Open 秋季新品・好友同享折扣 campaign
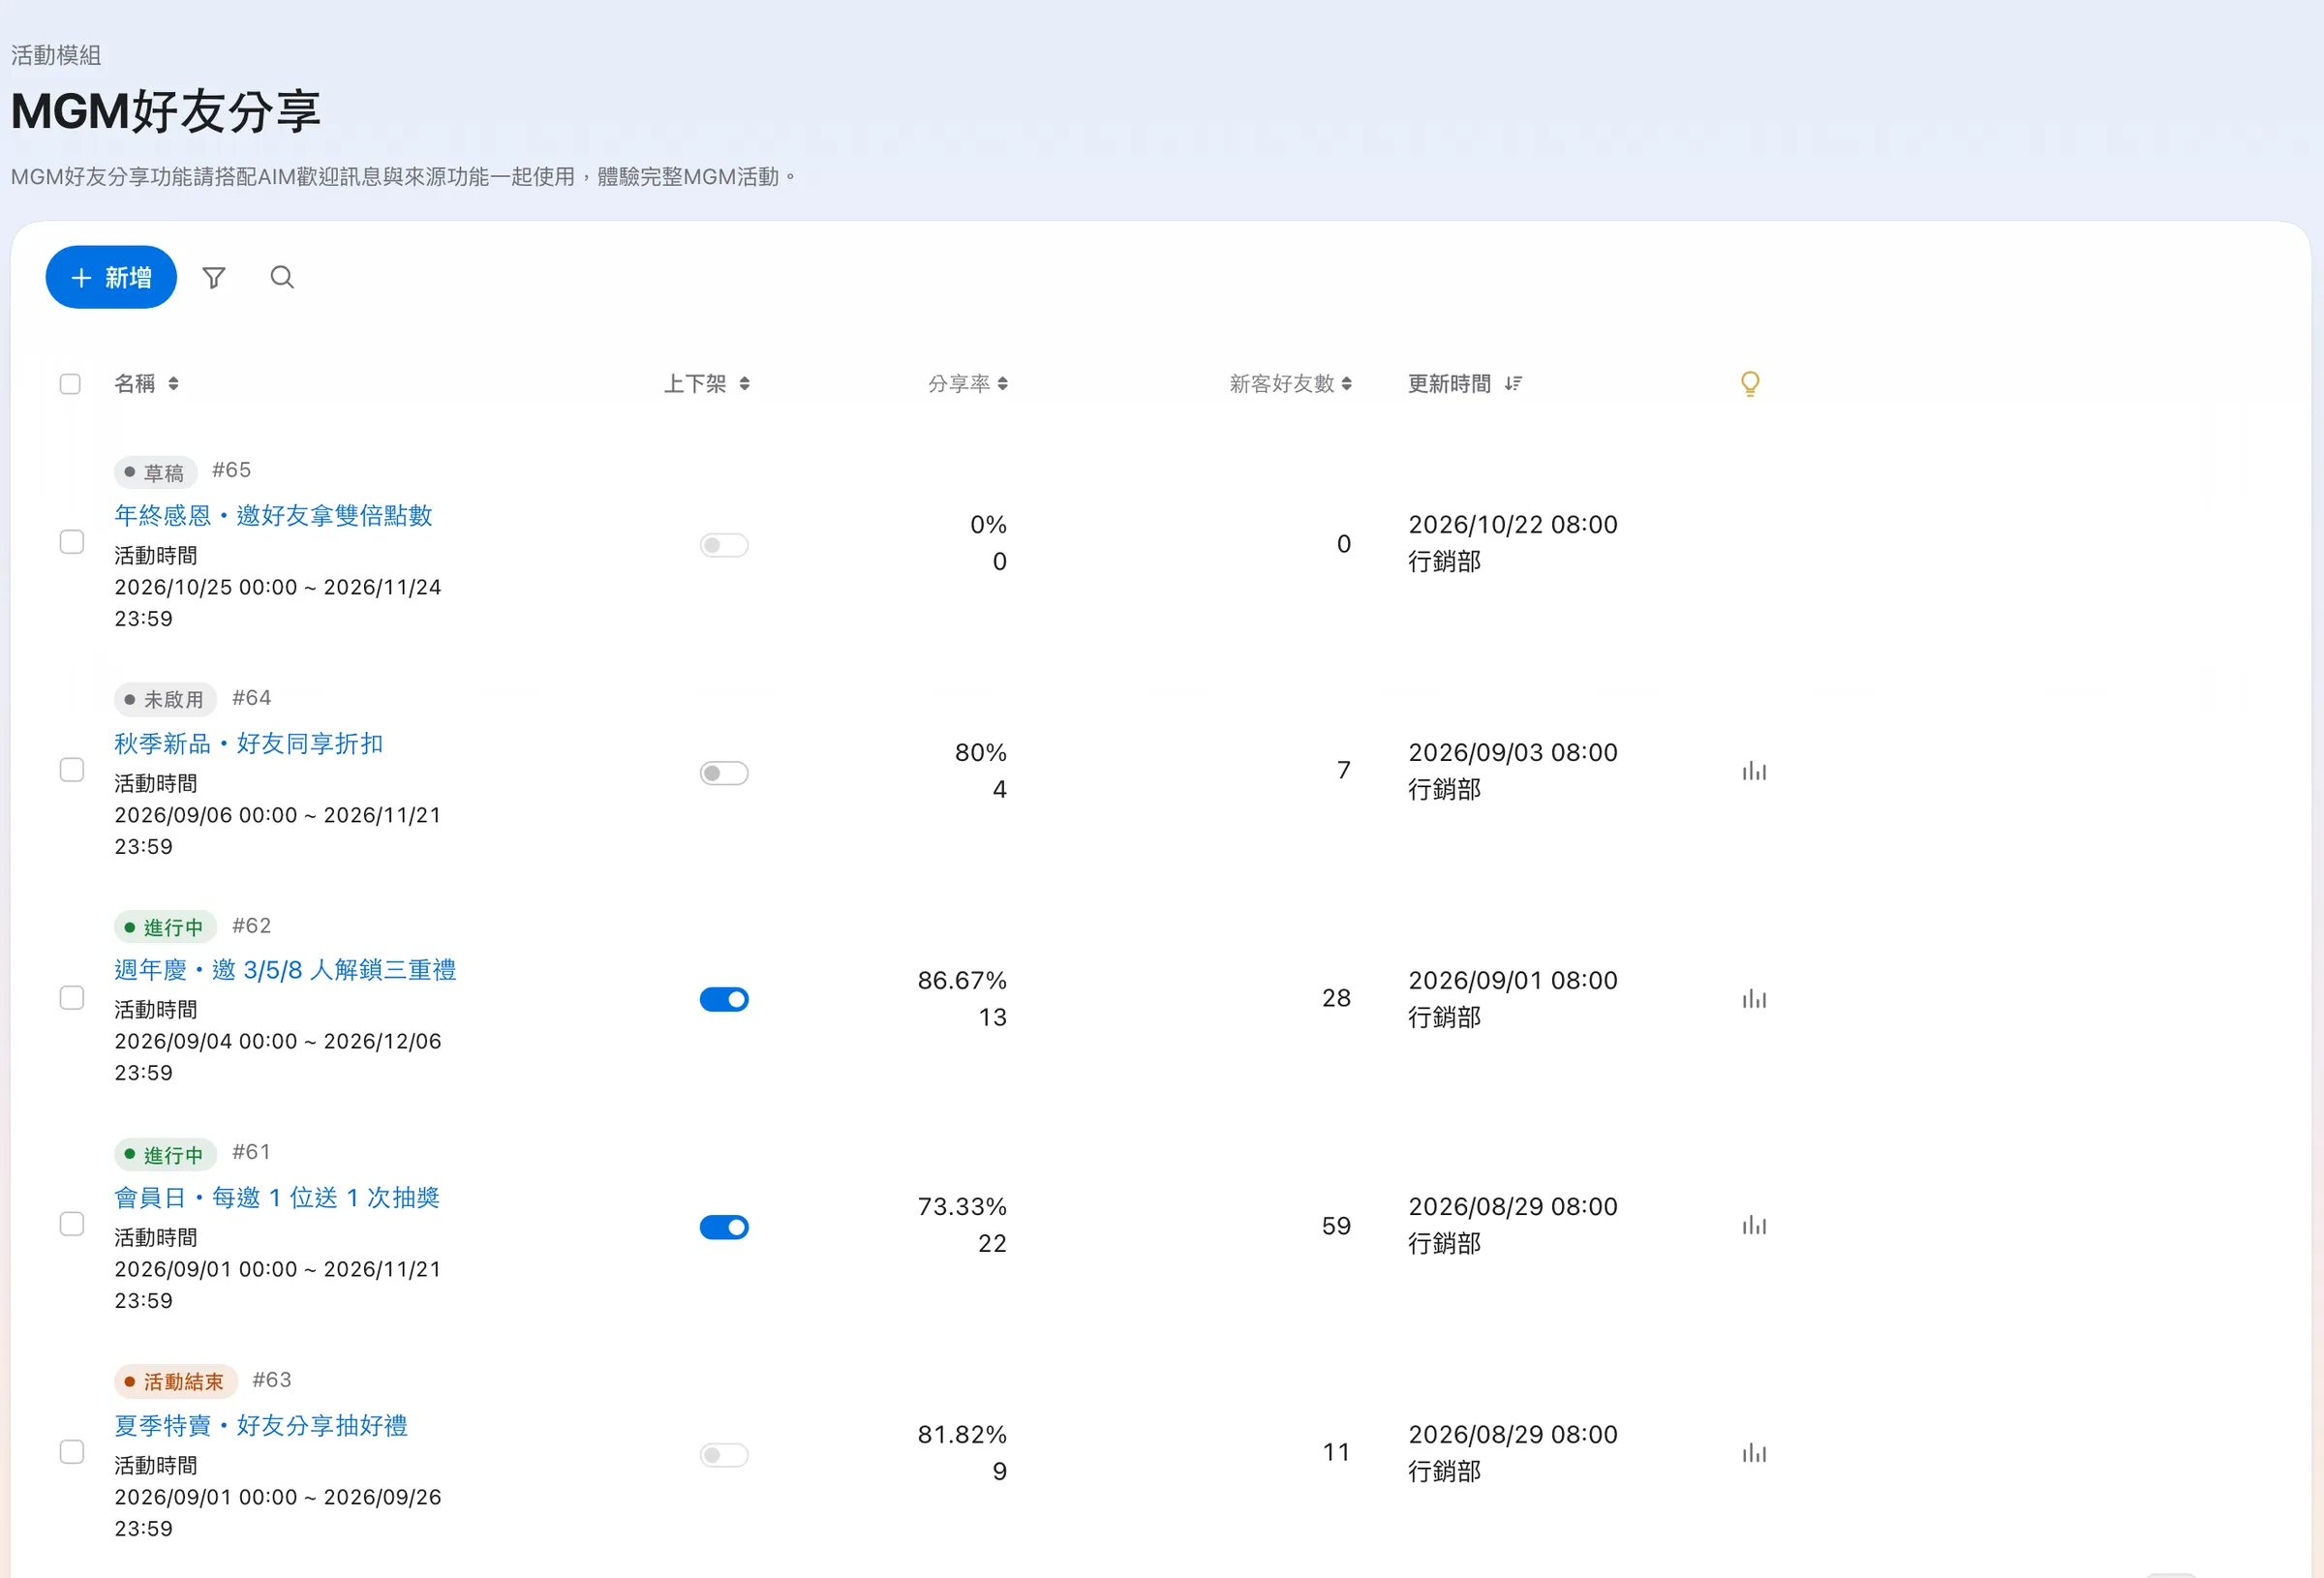Screen dimensions: 2324x1578 tap(249, 743)
